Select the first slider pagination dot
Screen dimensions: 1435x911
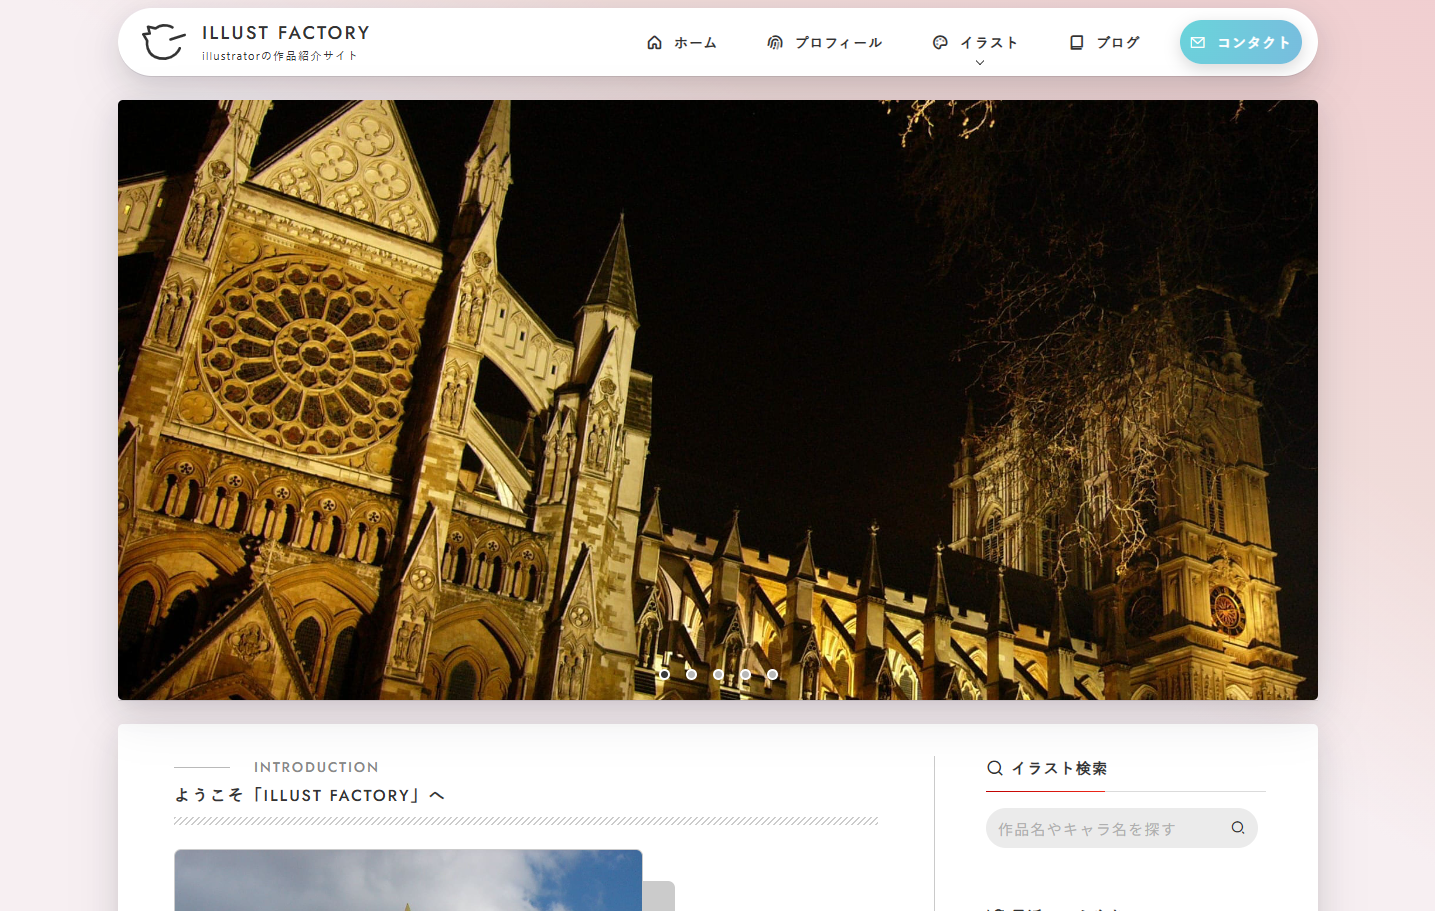pyautogui.click(x=664, y=674)
